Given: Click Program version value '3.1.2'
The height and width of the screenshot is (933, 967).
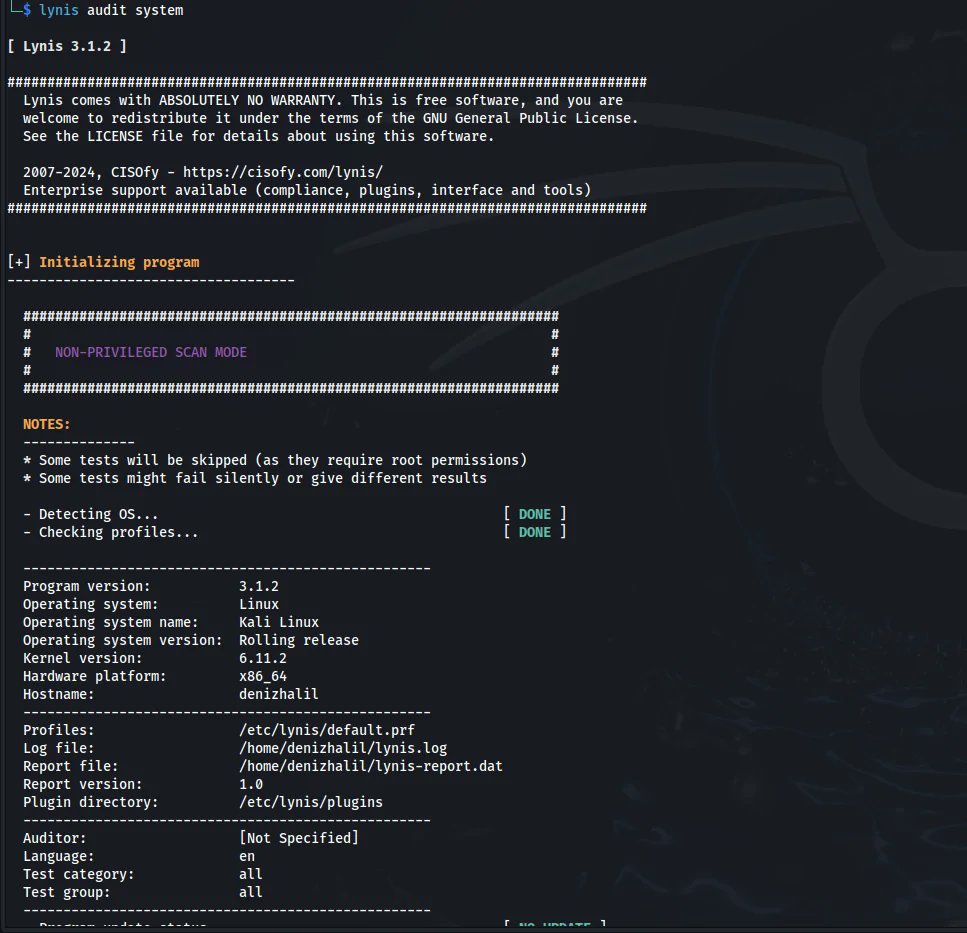Looking at the screenshot, I should [259, 586].
